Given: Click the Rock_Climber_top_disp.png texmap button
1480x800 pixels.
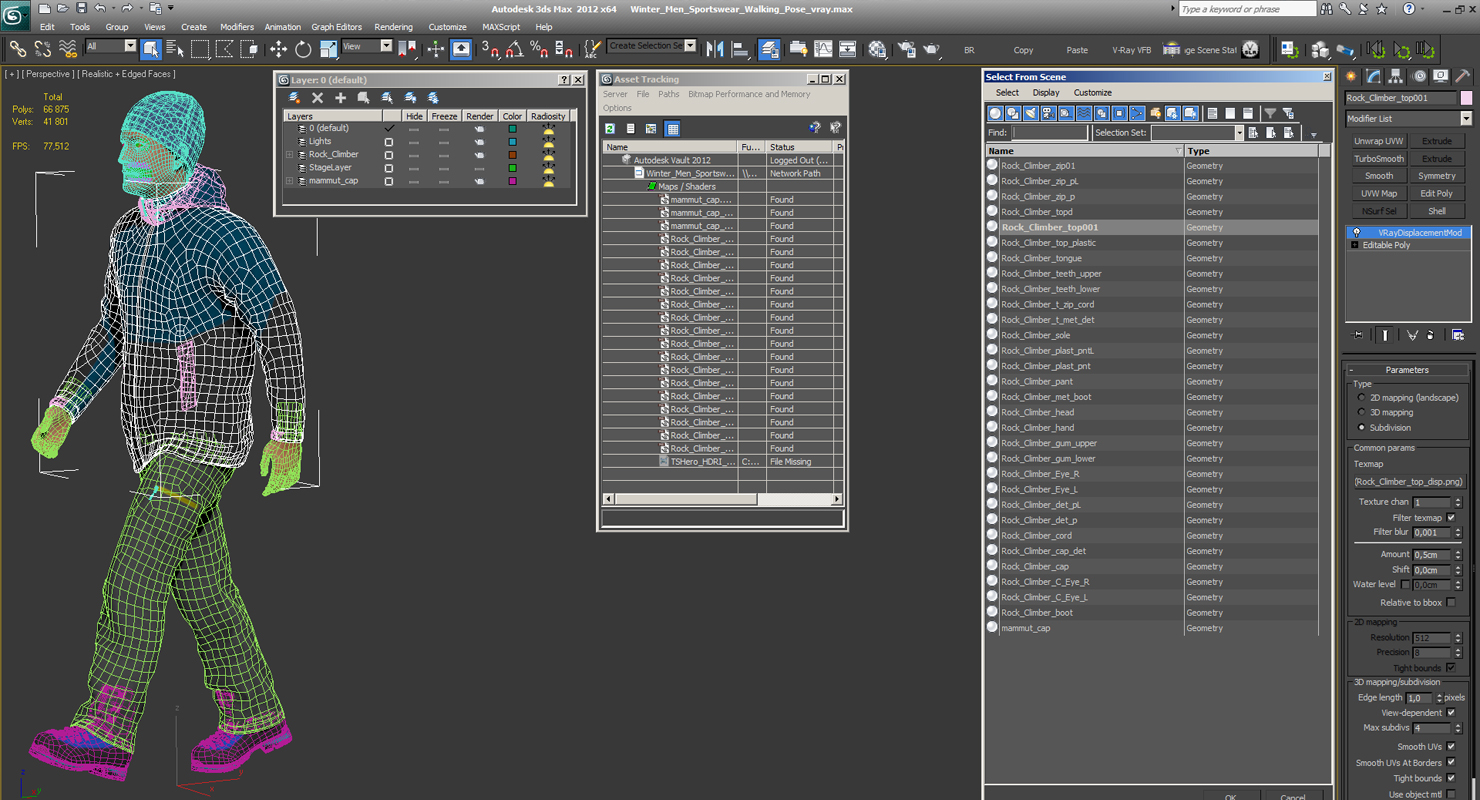Looking at the screenshot, I should tap(1408, 482).
